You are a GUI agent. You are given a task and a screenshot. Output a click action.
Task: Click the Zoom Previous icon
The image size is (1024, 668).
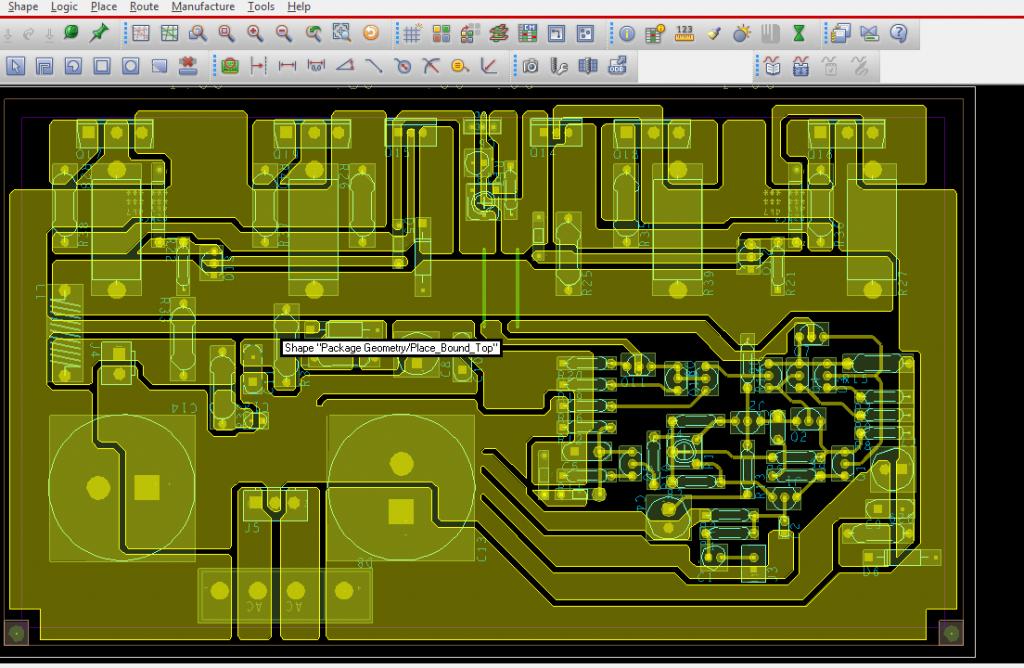[313, 33]
